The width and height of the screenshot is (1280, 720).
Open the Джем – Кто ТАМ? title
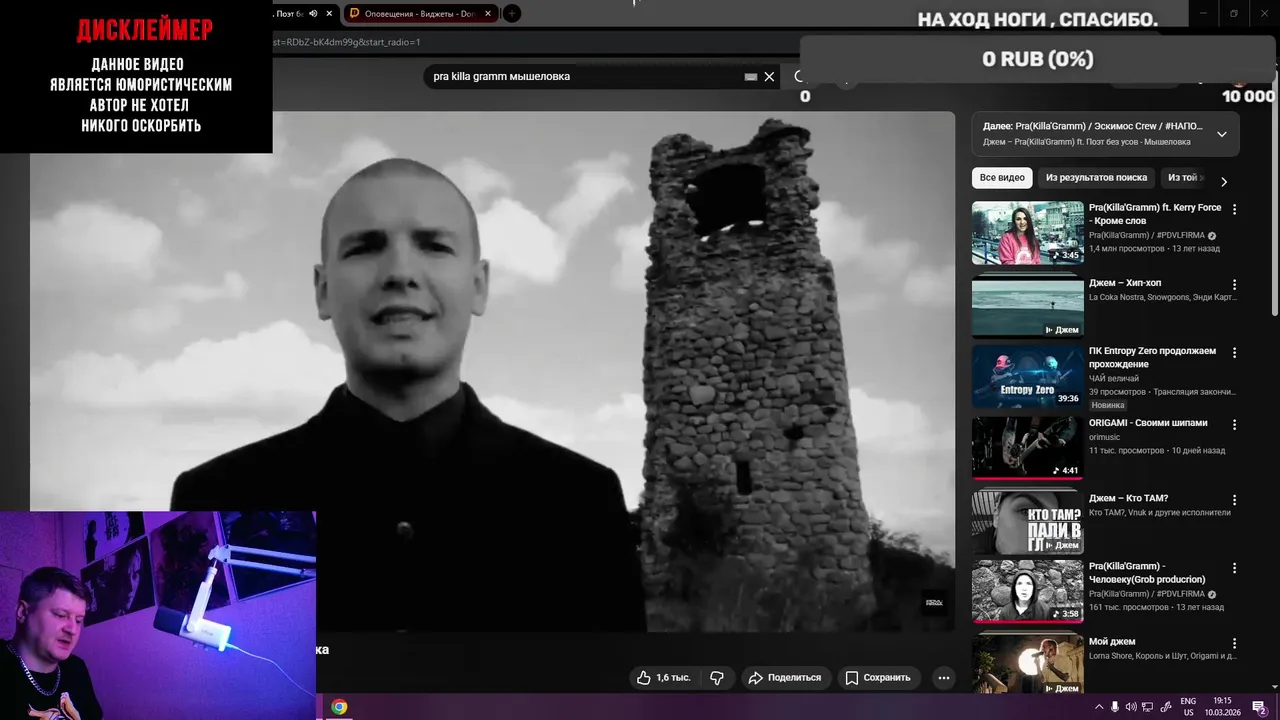pyautogui.click(x=1128, y=498)
